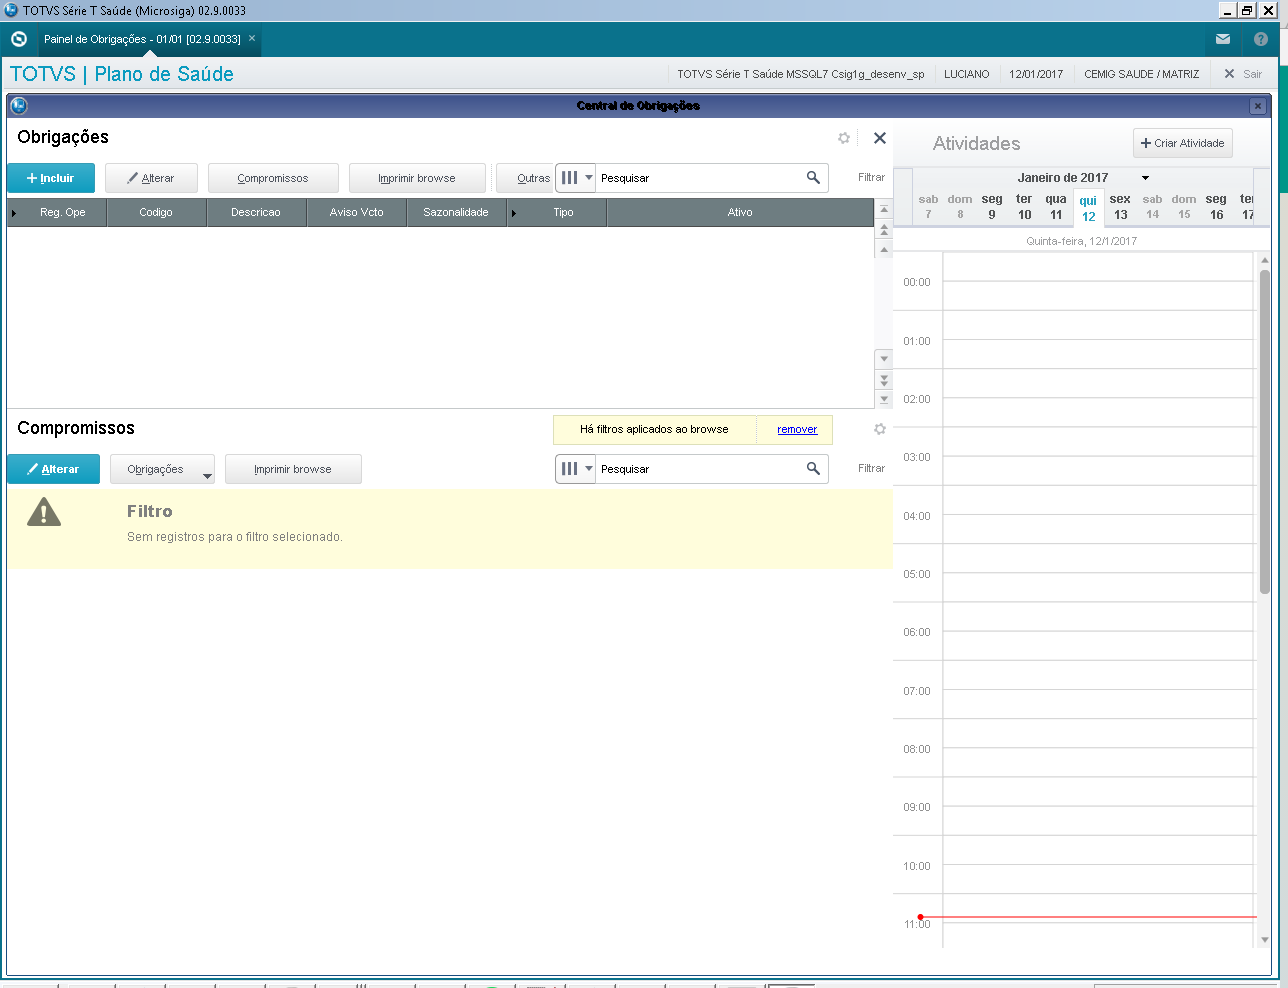Click the Atividades calendar vertical scrollbar thumb
This screenshot has width=1288, height=988.
(1265, 431)
